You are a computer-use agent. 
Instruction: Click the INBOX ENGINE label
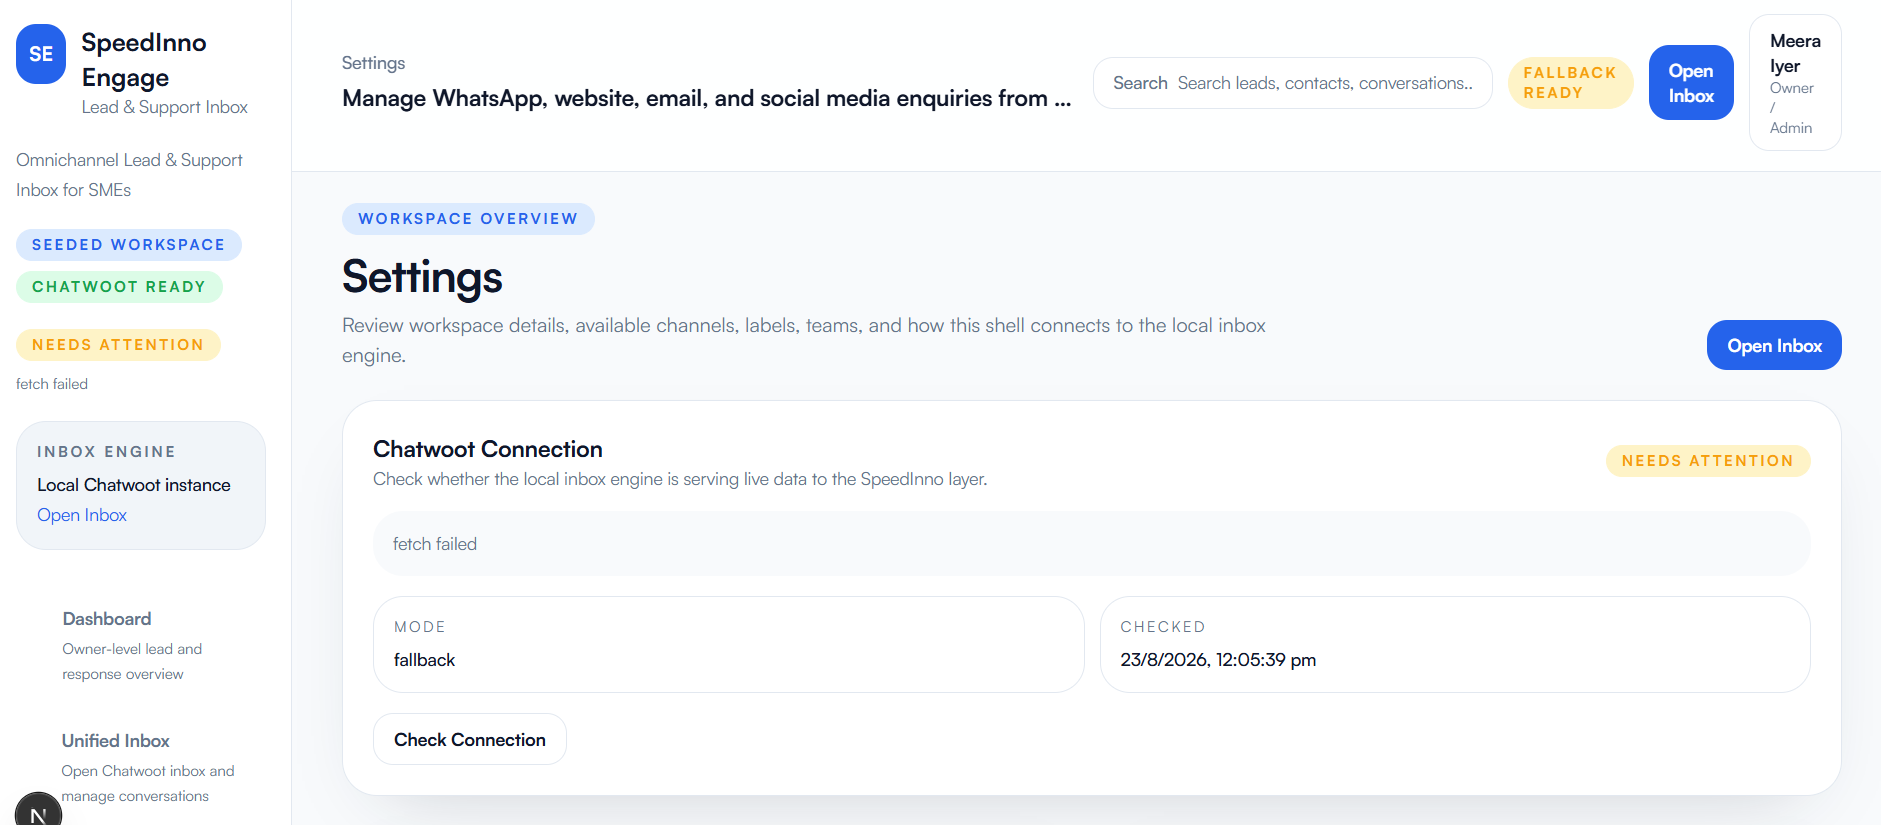click(x=106, y=452)
